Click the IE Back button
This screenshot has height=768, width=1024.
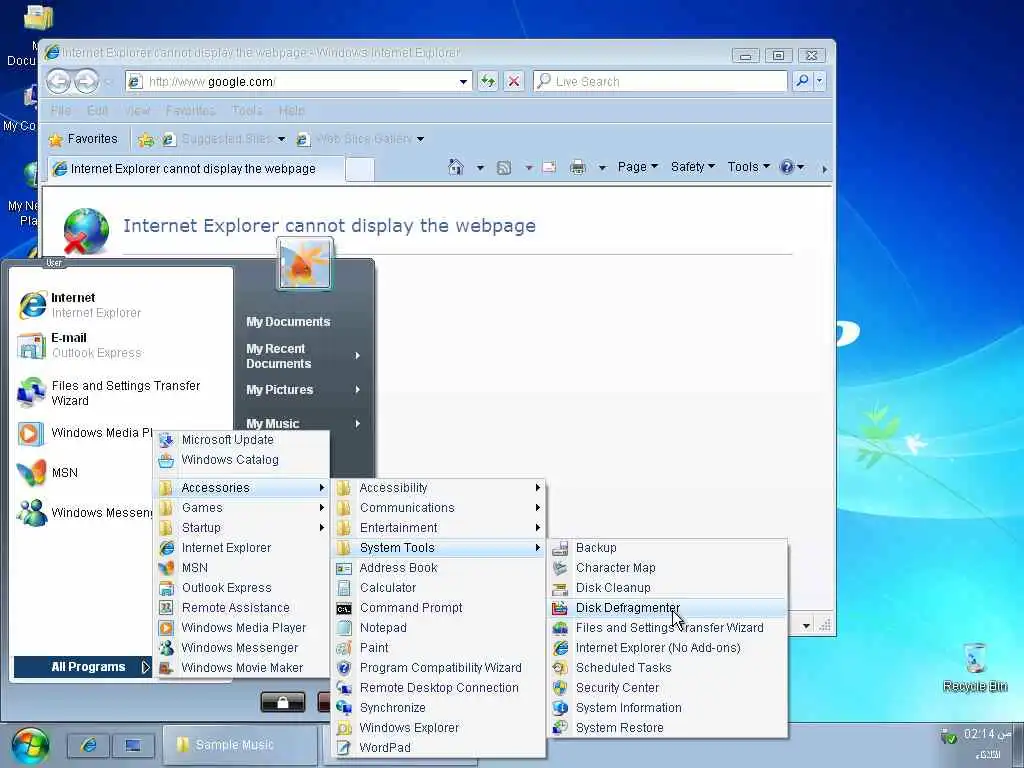59,82
